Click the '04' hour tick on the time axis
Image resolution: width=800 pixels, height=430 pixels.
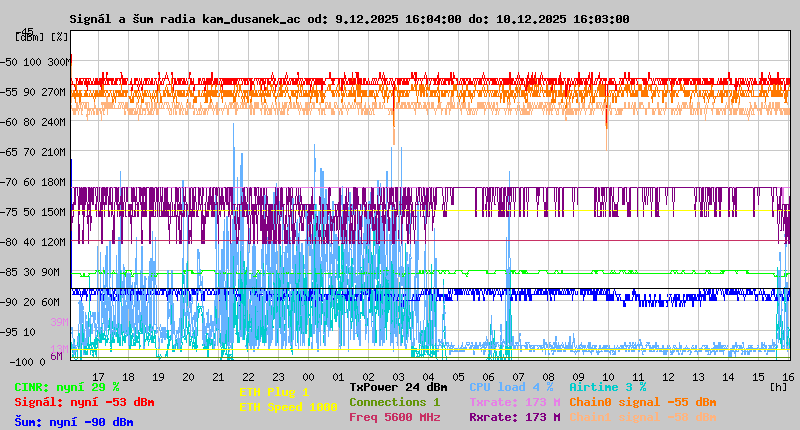coord(428,377)
